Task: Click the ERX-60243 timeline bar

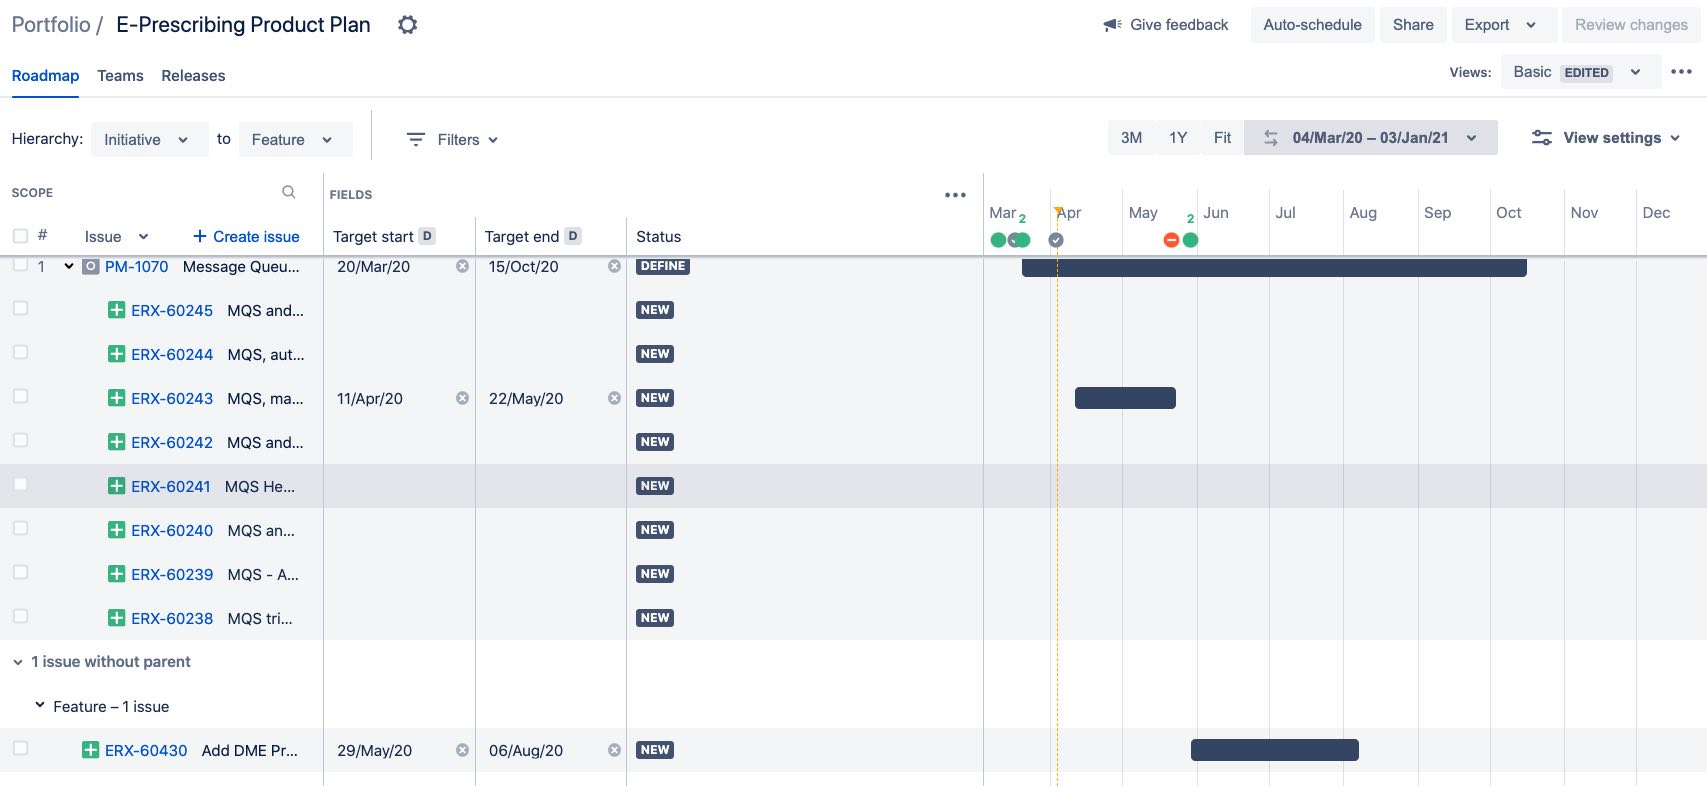Action: click(1125, 398)
